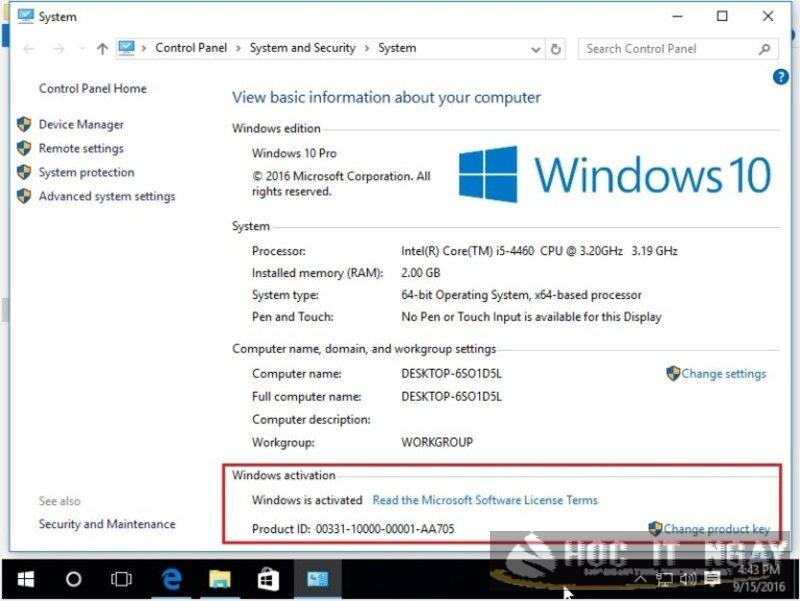Select the System taskbar button
Screen dimensions: 800x601
coord(317,580)
